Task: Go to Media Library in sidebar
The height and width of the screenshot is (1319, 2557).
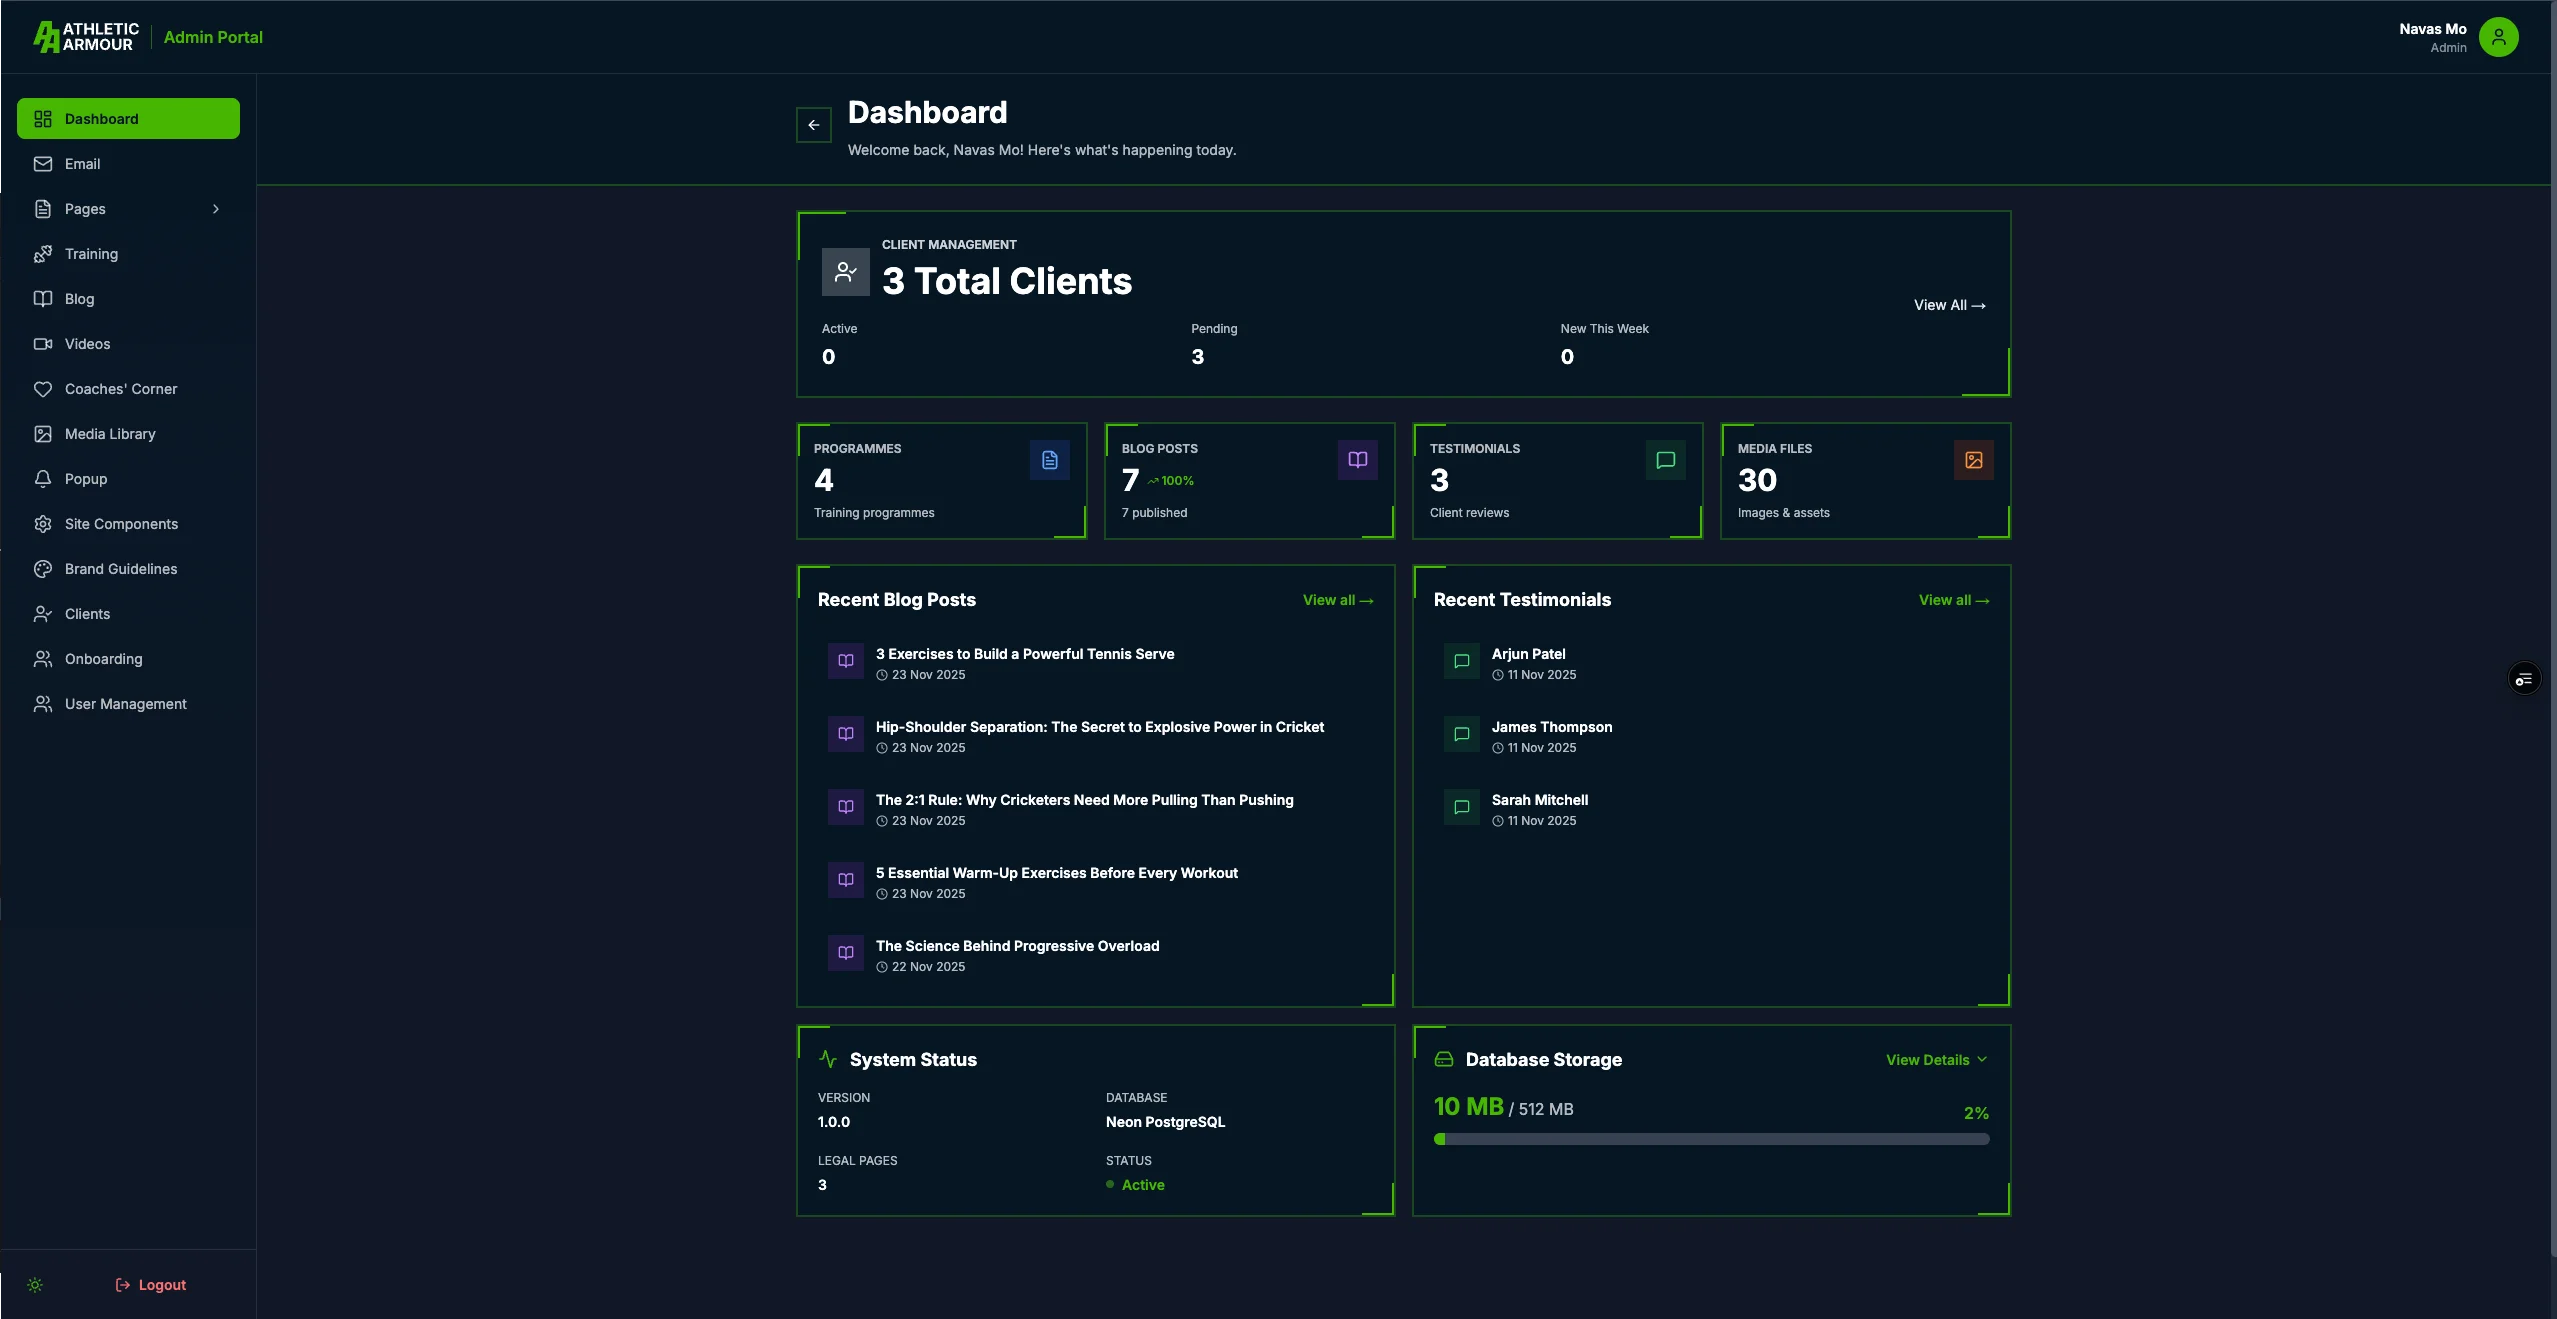Action: (x=110, y=434)
